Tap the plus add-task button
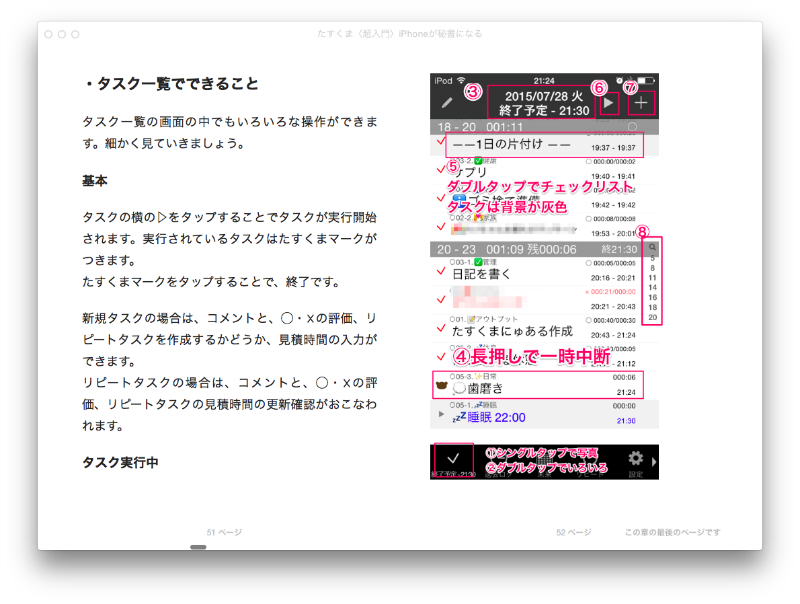800x604 pixels. coord(641,103)
